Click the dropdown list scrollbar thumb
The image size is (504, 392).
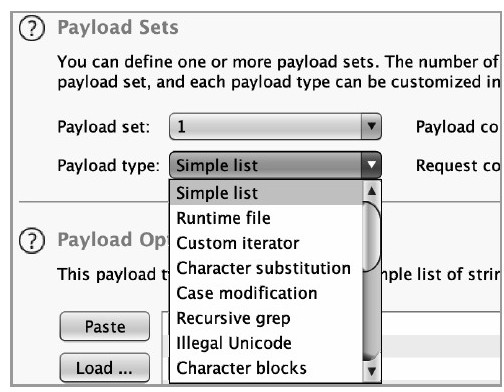(x=371, y=237)
